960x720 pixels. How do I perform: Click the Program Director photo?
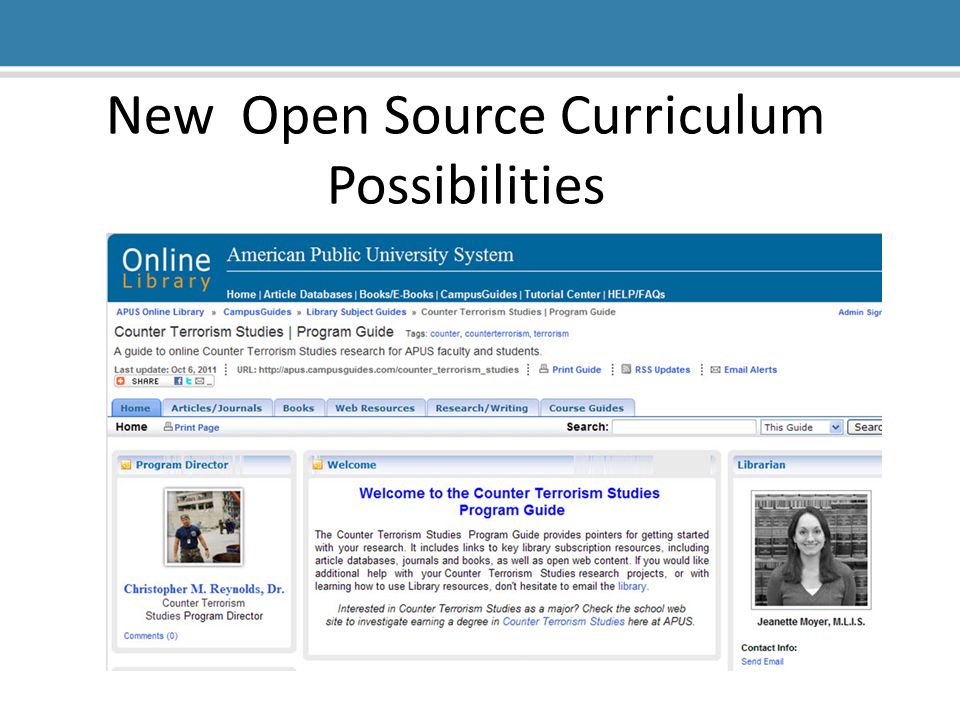tap(204, 527)
